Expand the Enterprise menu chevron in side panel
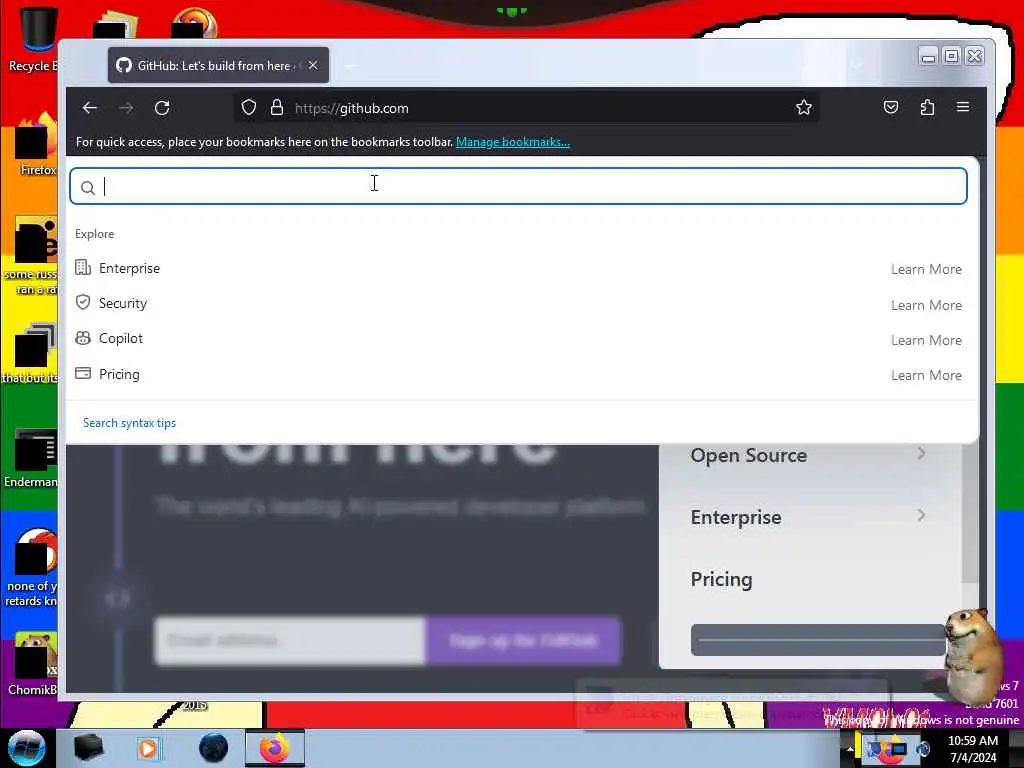The width and height of the screenshot is (1024, 768). (921, 515)
